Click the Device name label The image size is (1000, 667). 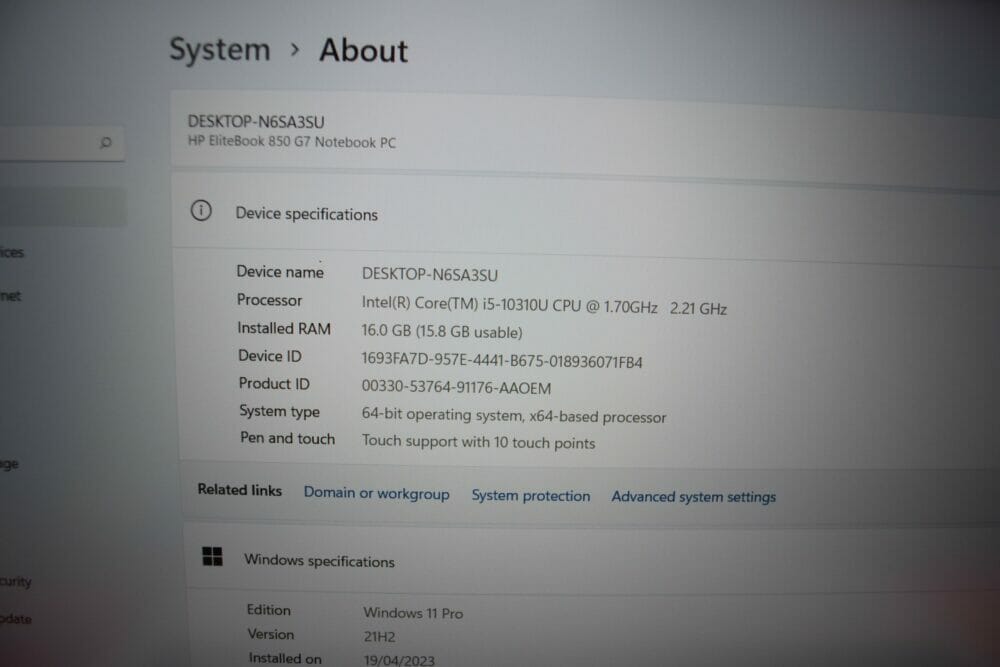point(280,272)
